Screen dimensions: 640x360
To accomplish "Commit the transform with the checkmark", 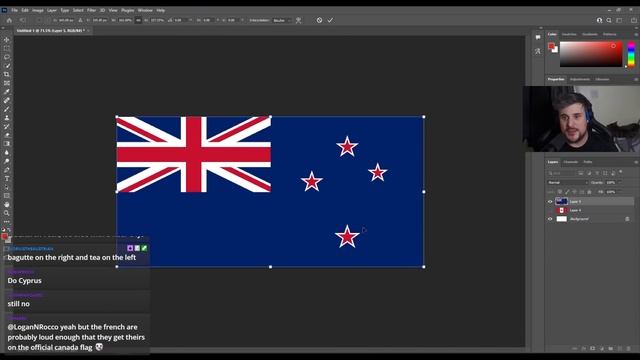I will [x=330, y=20].
